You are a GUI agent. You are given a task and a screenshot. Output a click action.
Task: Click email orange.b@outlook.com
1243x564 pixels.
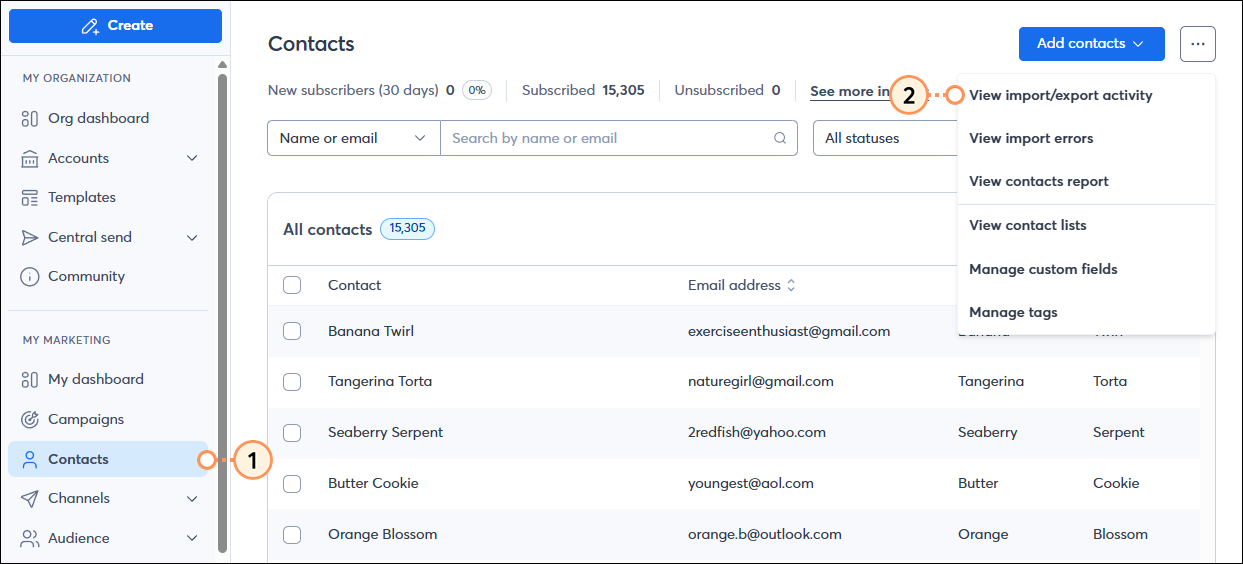(765, 534)
